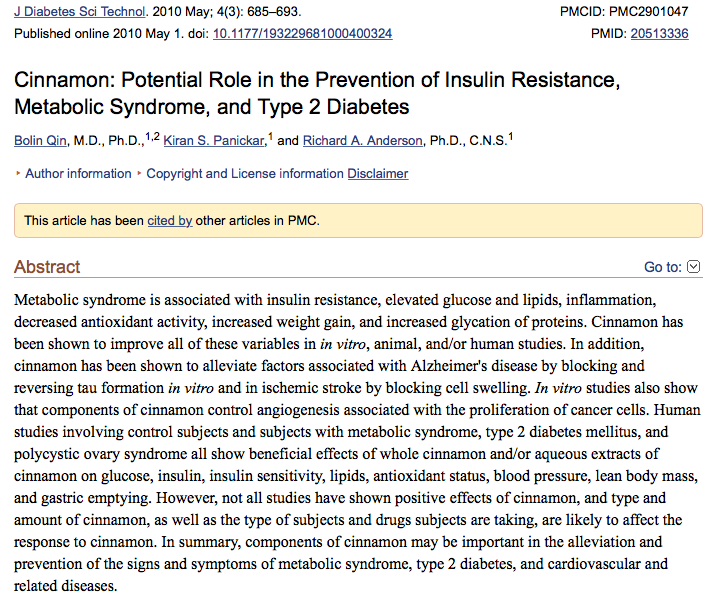Screen dimensions: 708x601
Task: Open author Richard A. Anderson's link
Action: pos(363,141)
